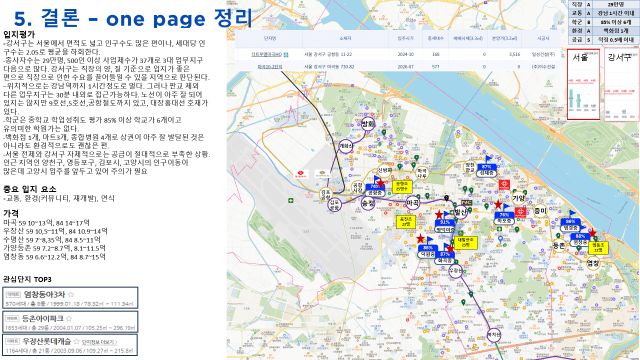Viewport: 640px width, 360px height.
Task: Click the yellow note above 염창 station
Action: pyautogui.click(x=598, y=248)
